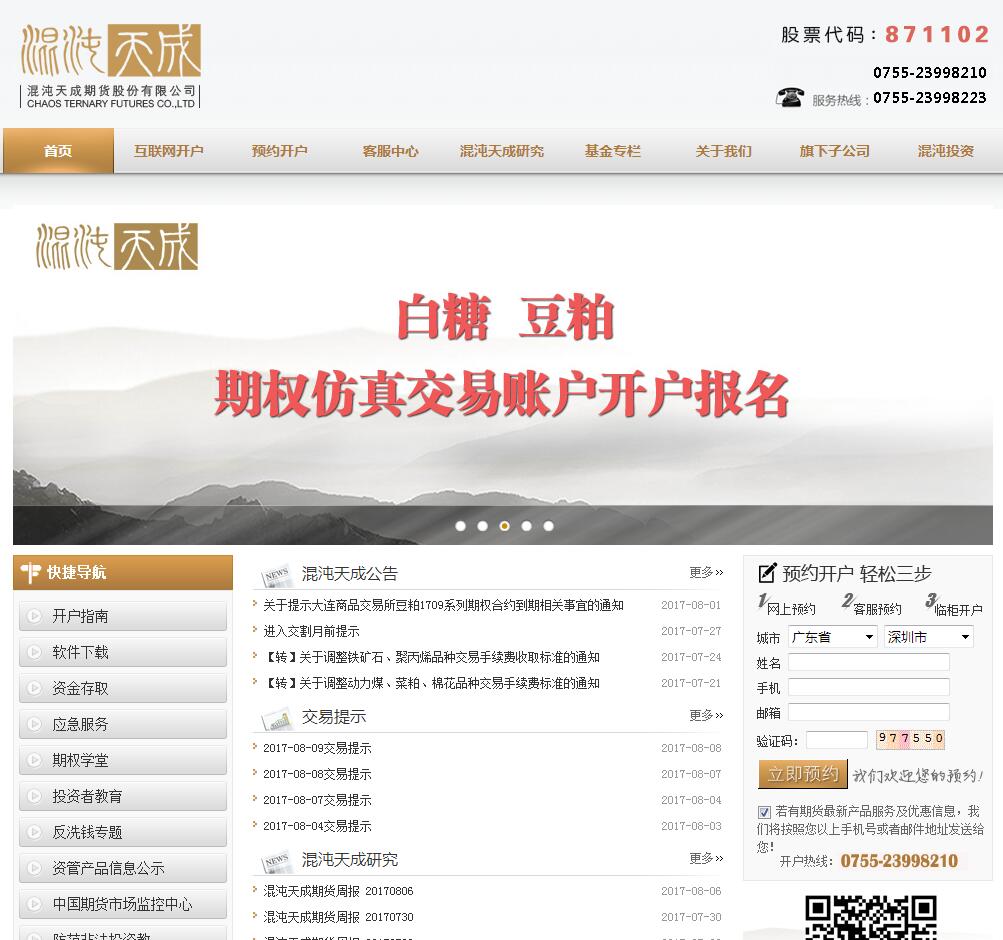
Task: Refresh the 977550 captcha image
Action: click(910, 739)
